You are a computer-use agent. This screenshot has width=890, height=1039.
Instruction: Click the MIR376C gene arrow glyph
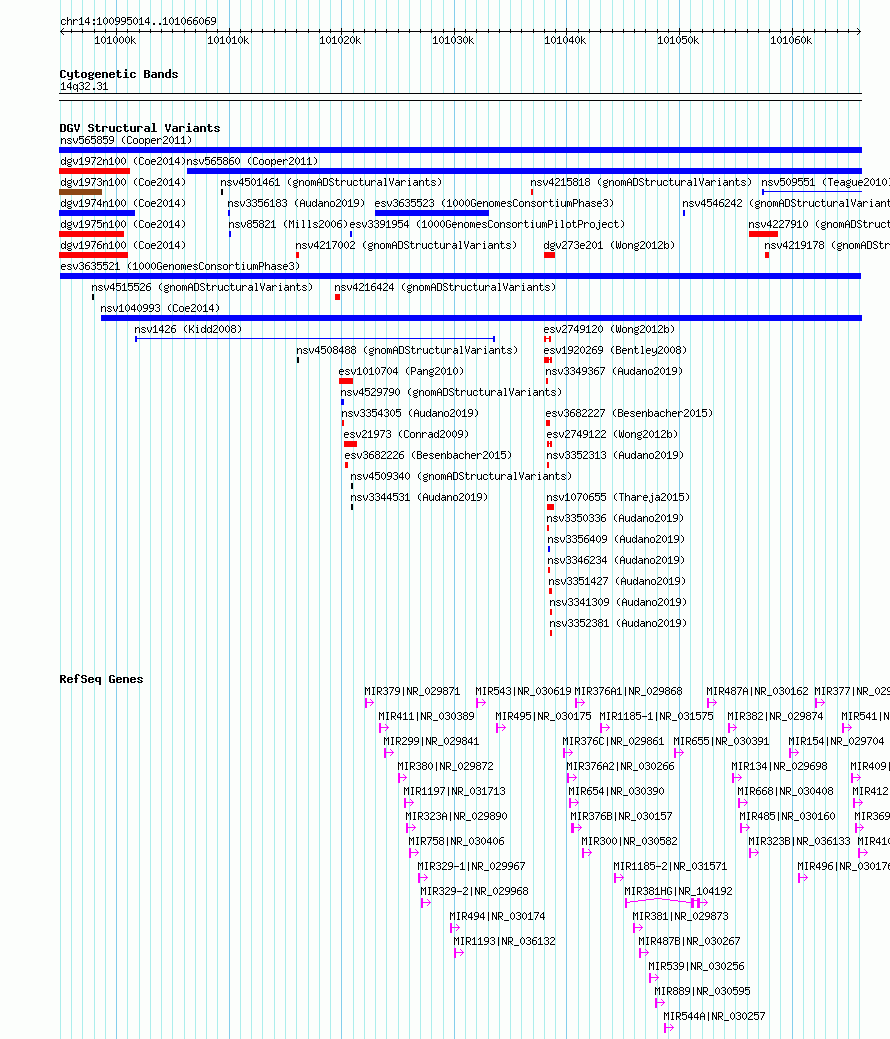pyautogui.click(x=567, y=753)
